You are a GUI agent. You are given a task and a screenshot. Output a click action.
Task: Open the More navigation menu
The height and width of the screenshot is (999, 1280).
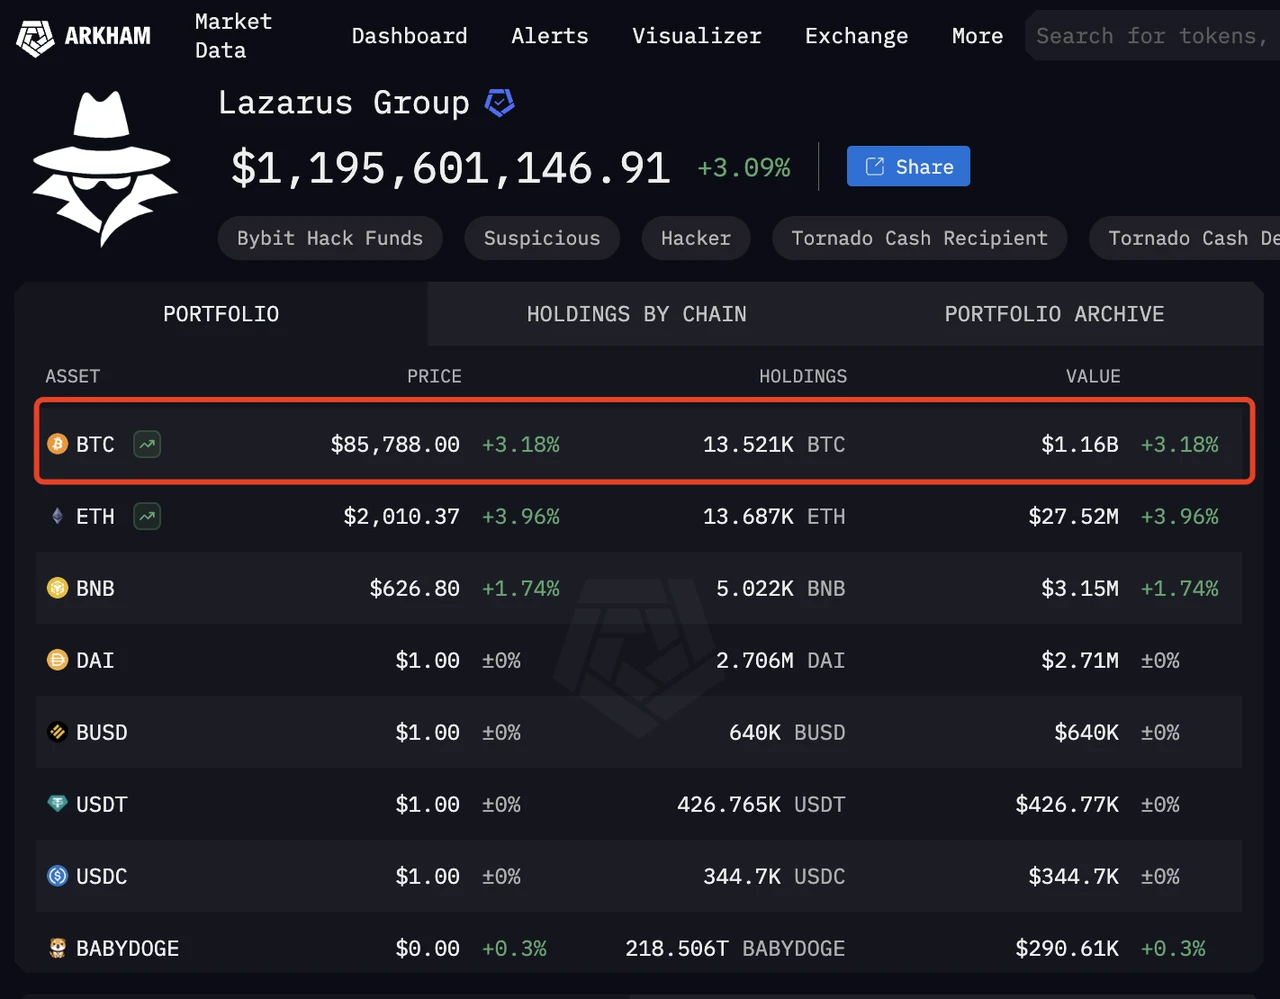pos(977,36)
